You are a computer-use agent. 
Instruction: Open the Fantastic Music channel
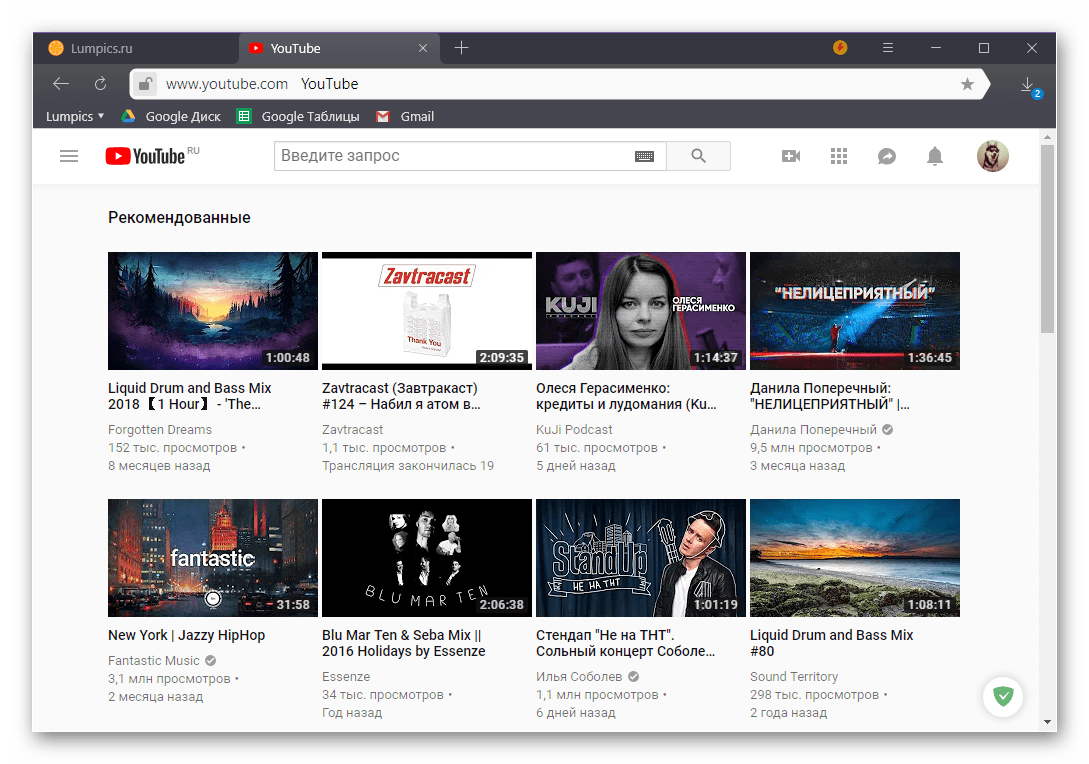(153, 661)
